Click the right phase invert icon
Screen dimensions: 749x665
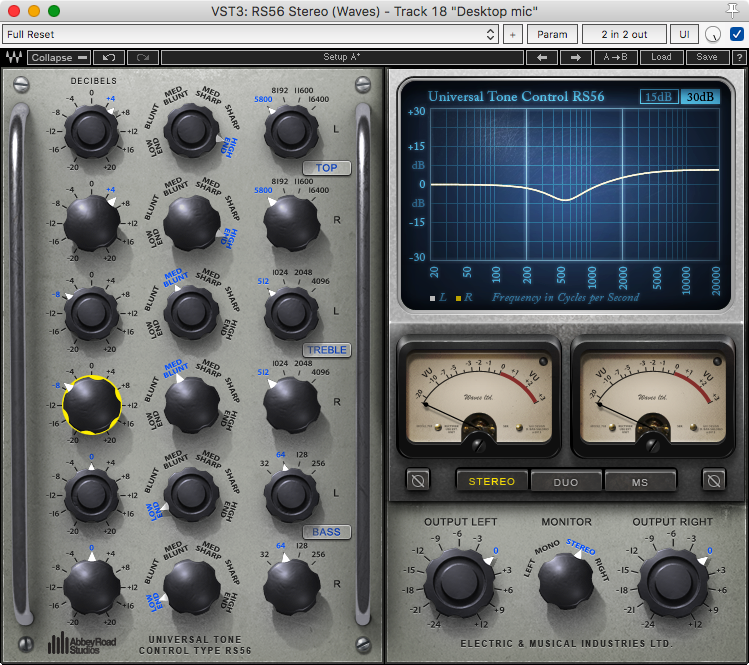click(x=714, y=481)
